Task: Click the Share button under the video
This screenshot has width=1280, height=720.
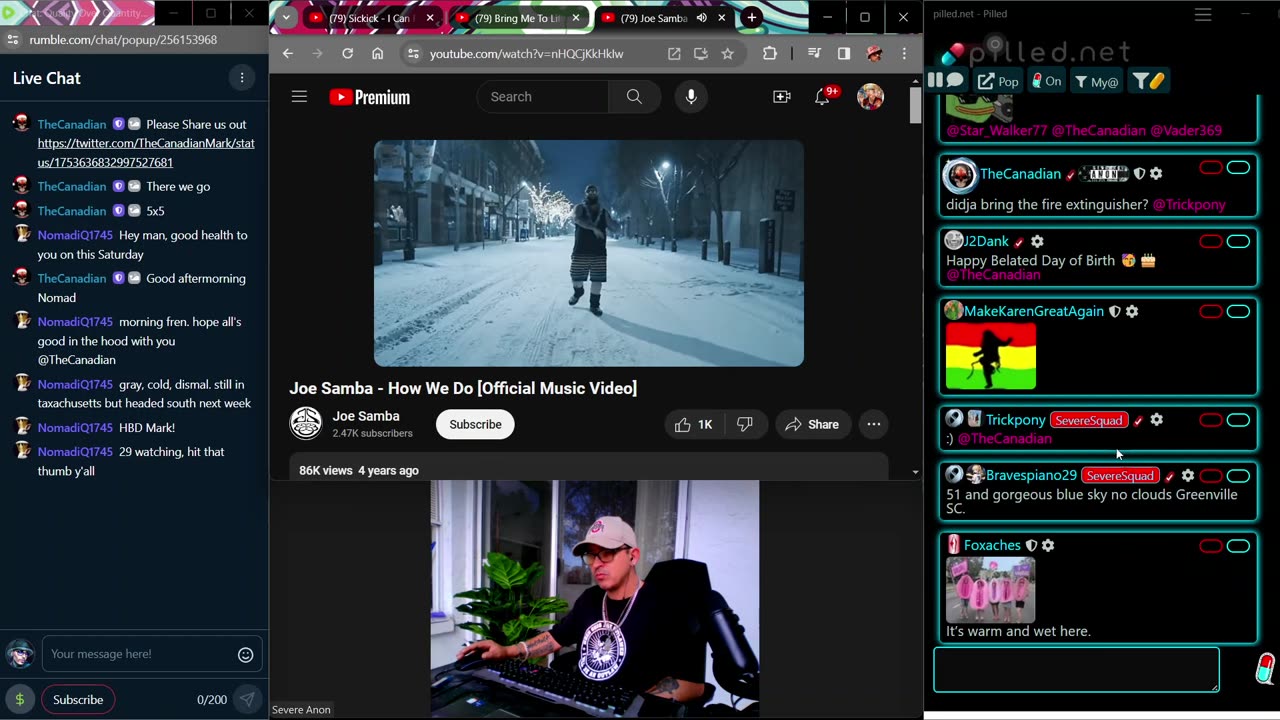Action: click(812, 425)
